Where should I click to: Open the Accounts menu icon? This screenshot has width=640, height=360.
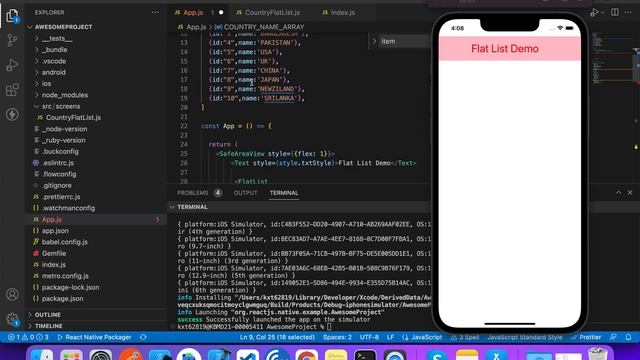click(12, 294)
